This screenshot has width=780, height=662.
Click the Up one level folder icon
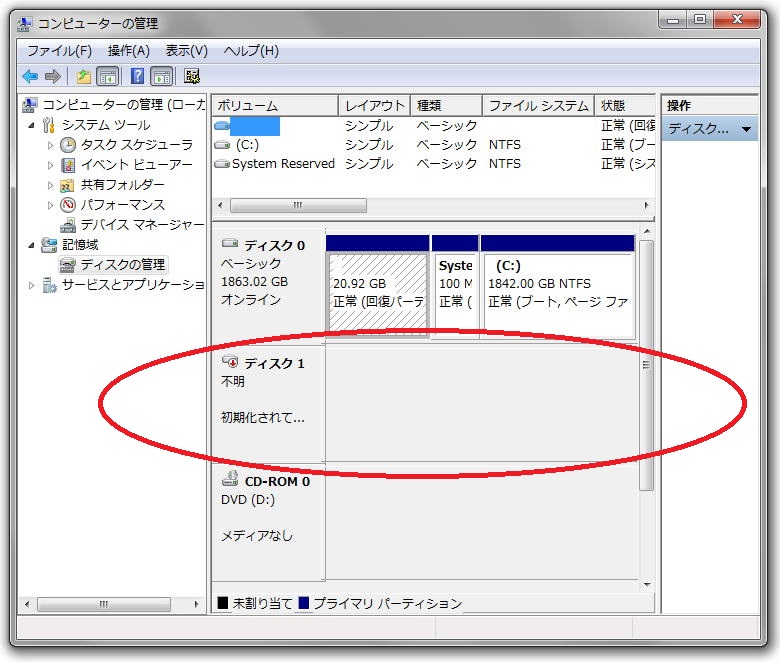coord(84,77)
